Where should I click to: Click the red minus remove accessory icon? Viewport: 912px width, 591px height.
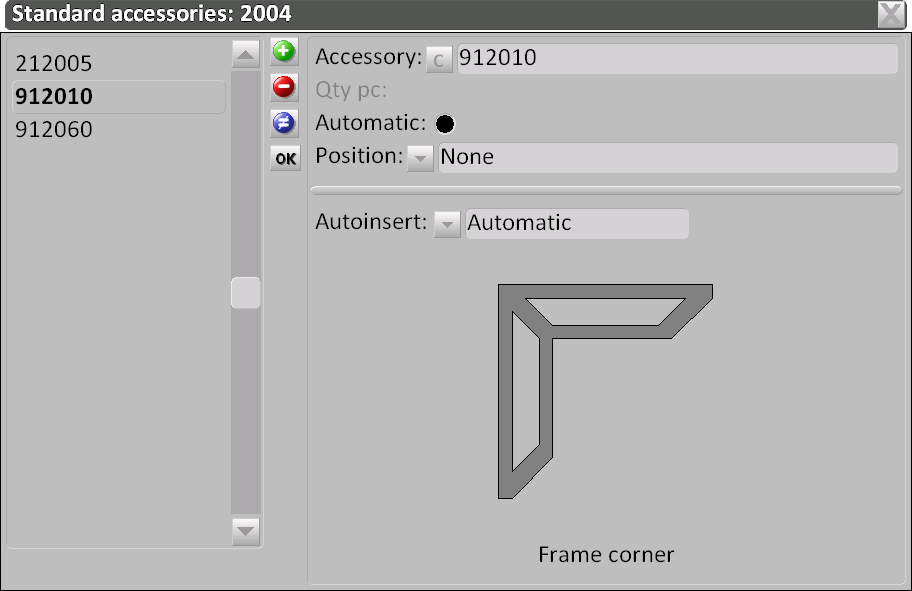click(284, 87)
